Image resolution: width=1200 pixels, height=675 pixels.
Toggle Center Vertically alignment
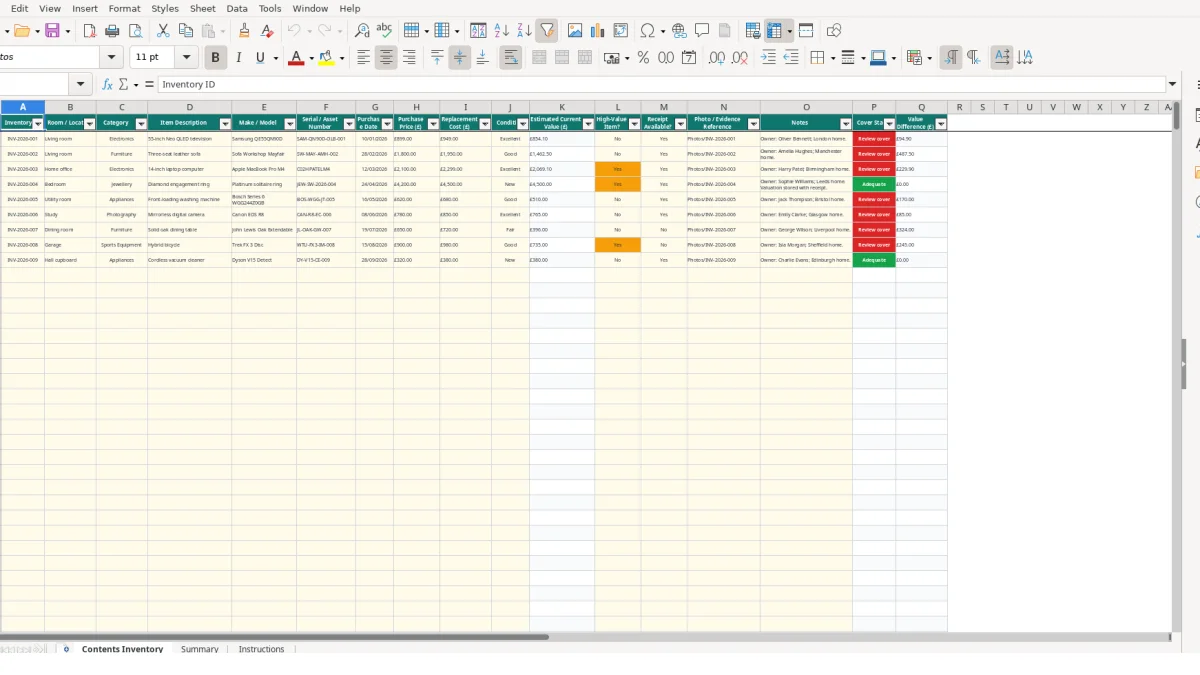[x=459, y=58]
